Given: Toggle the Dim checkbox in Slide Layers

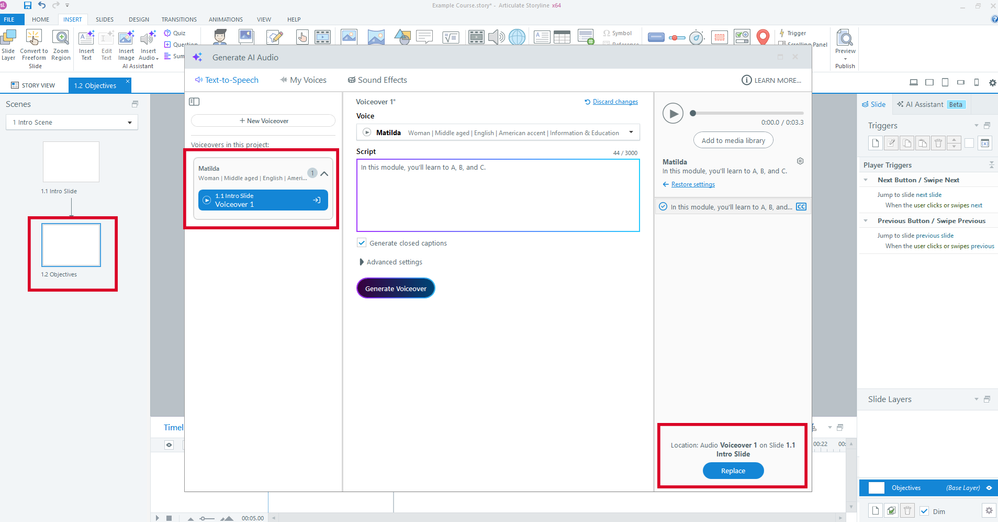Looking at the screenshot, I should pos(924,511).
